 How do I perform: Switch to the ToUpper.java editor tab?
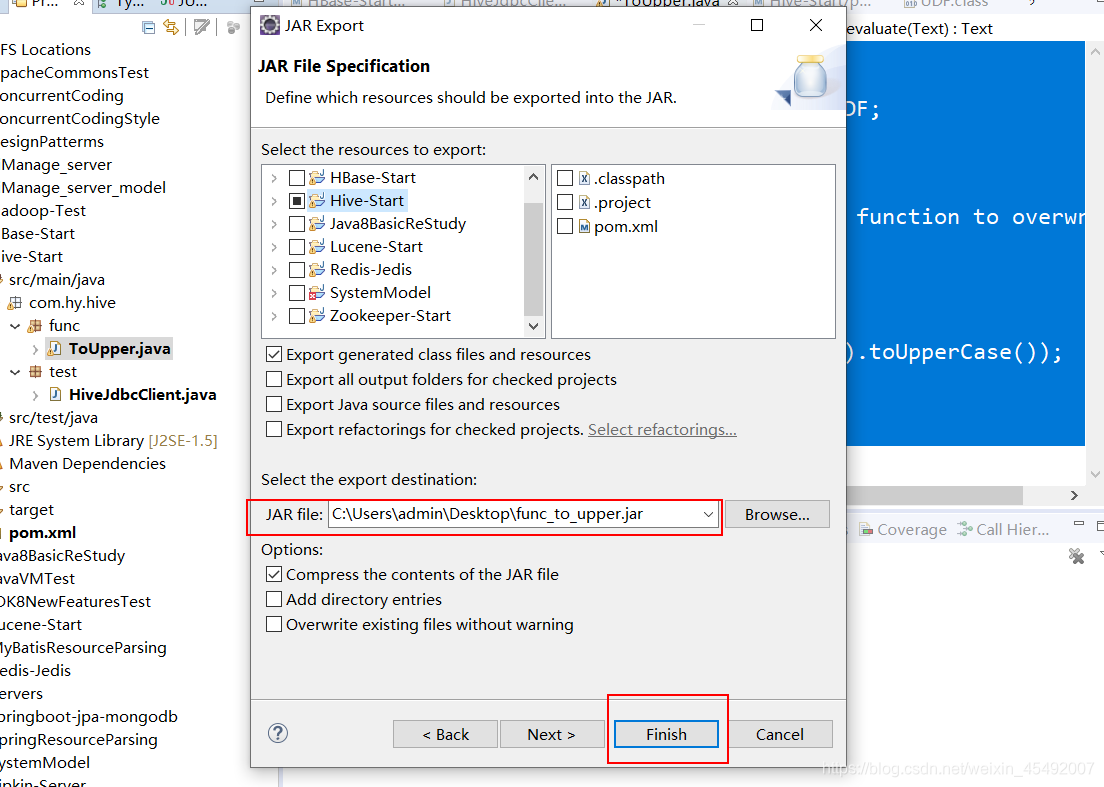(x=665, y=4)
